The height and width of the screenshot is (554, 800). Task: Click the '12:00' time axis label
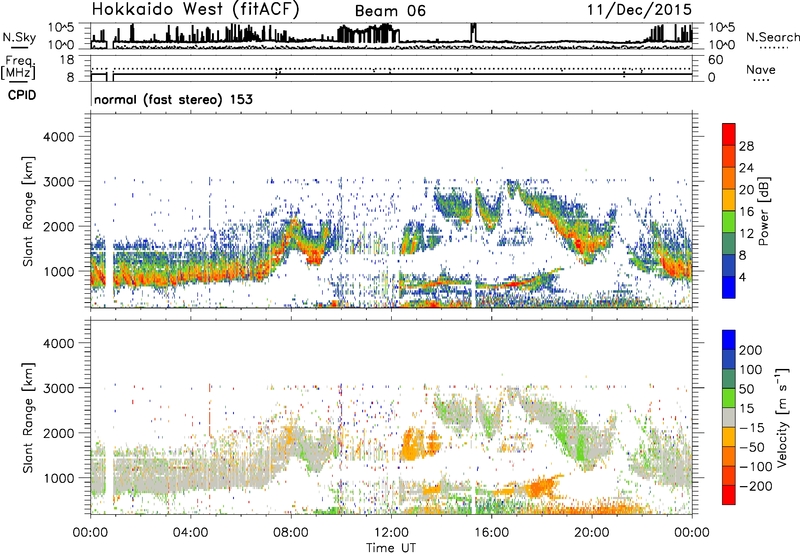391,533
